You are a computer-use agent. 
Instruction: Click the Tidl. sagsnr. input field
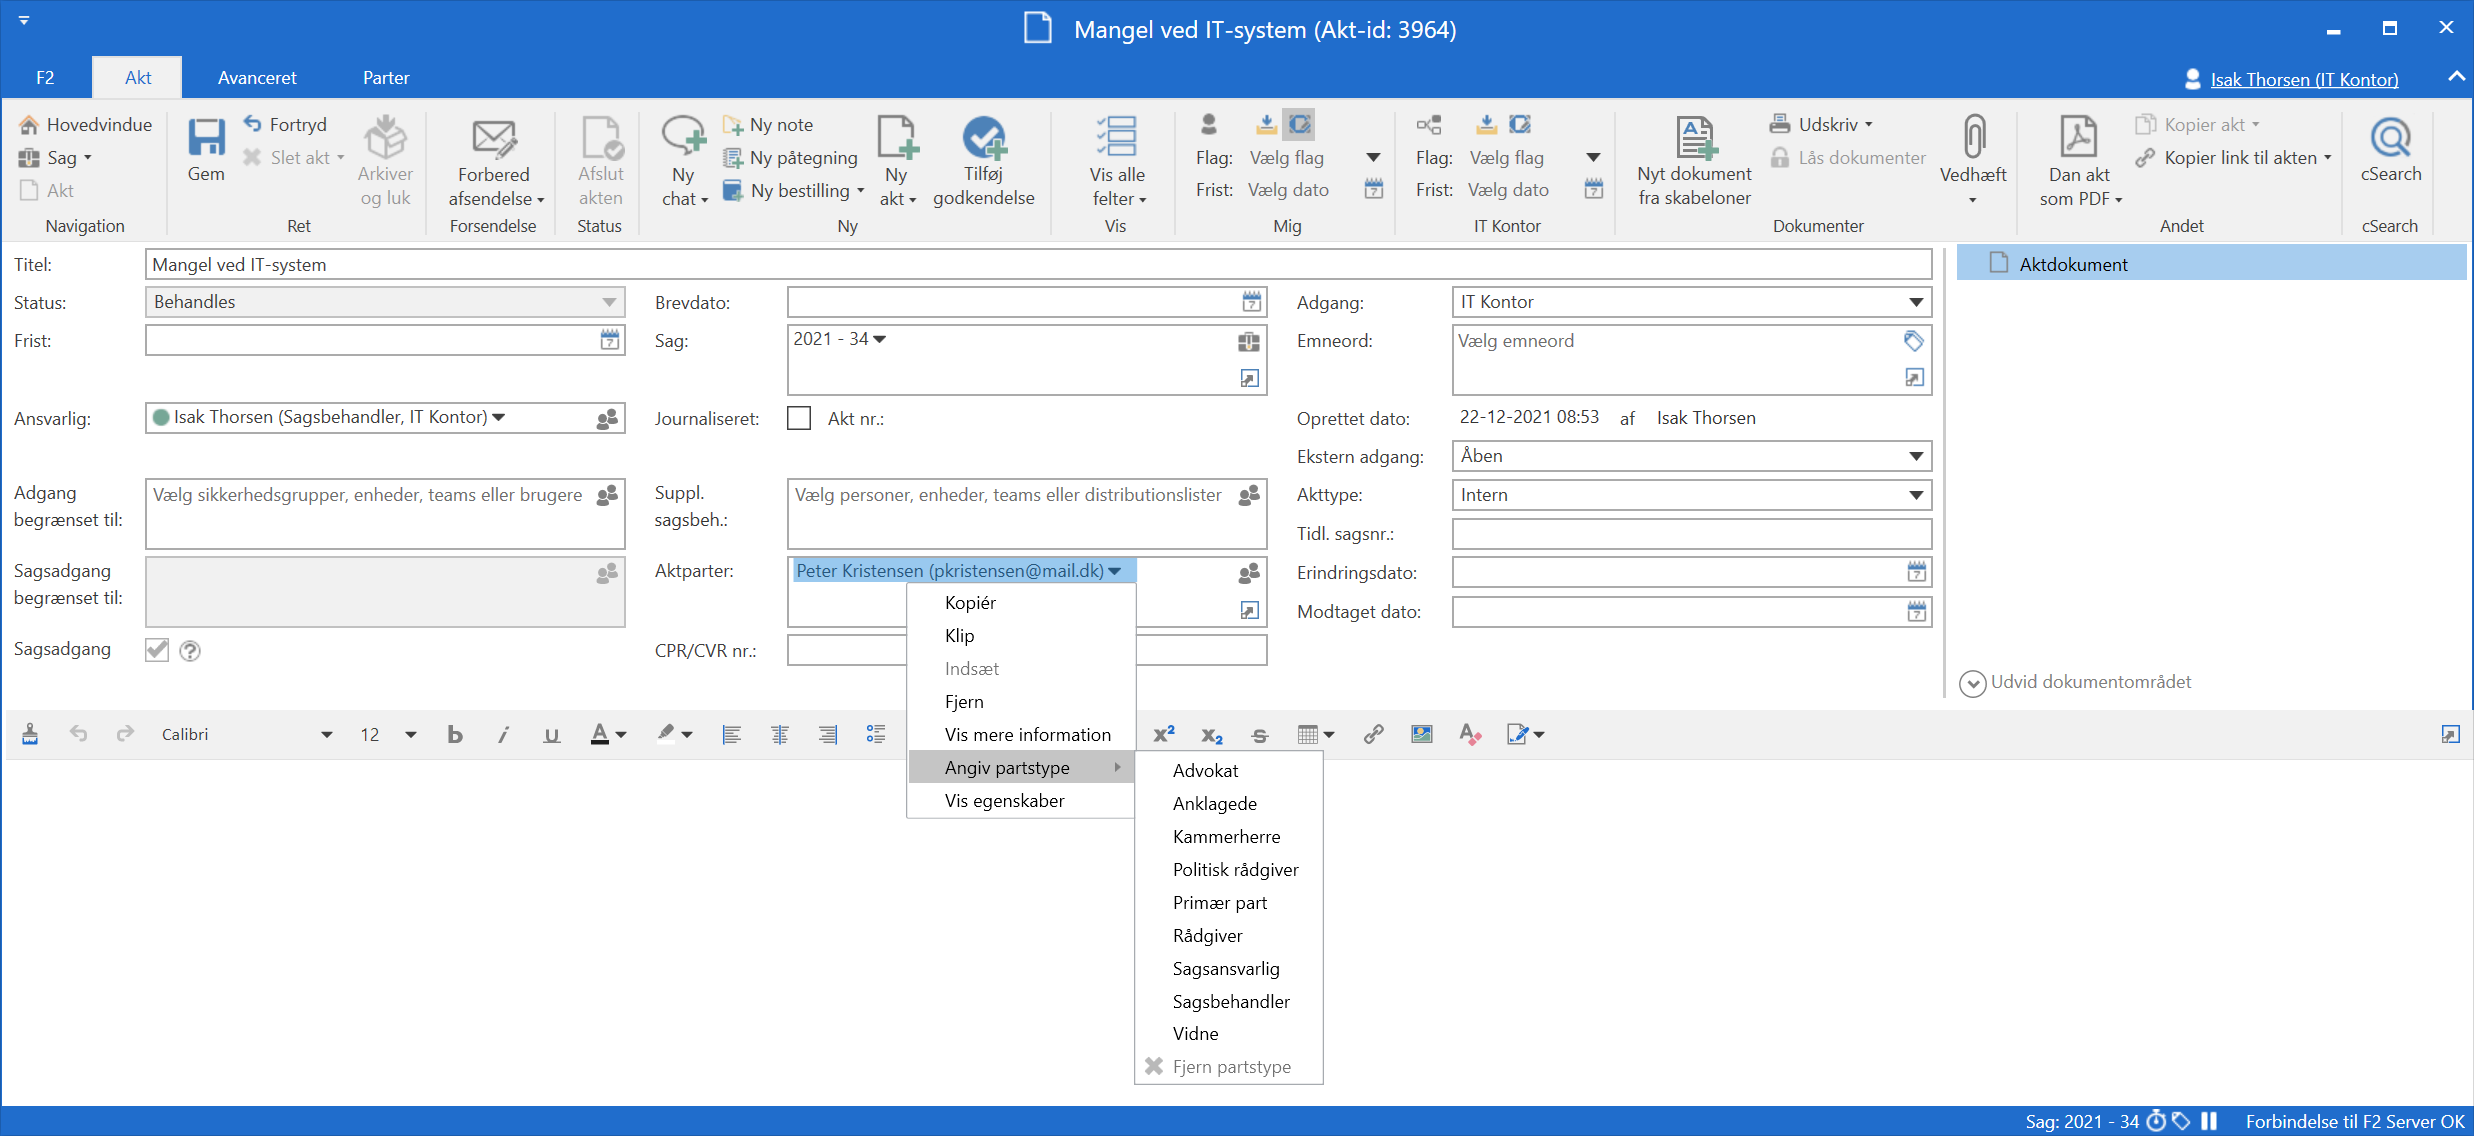pyautogui.click(x=1691, y=534)
